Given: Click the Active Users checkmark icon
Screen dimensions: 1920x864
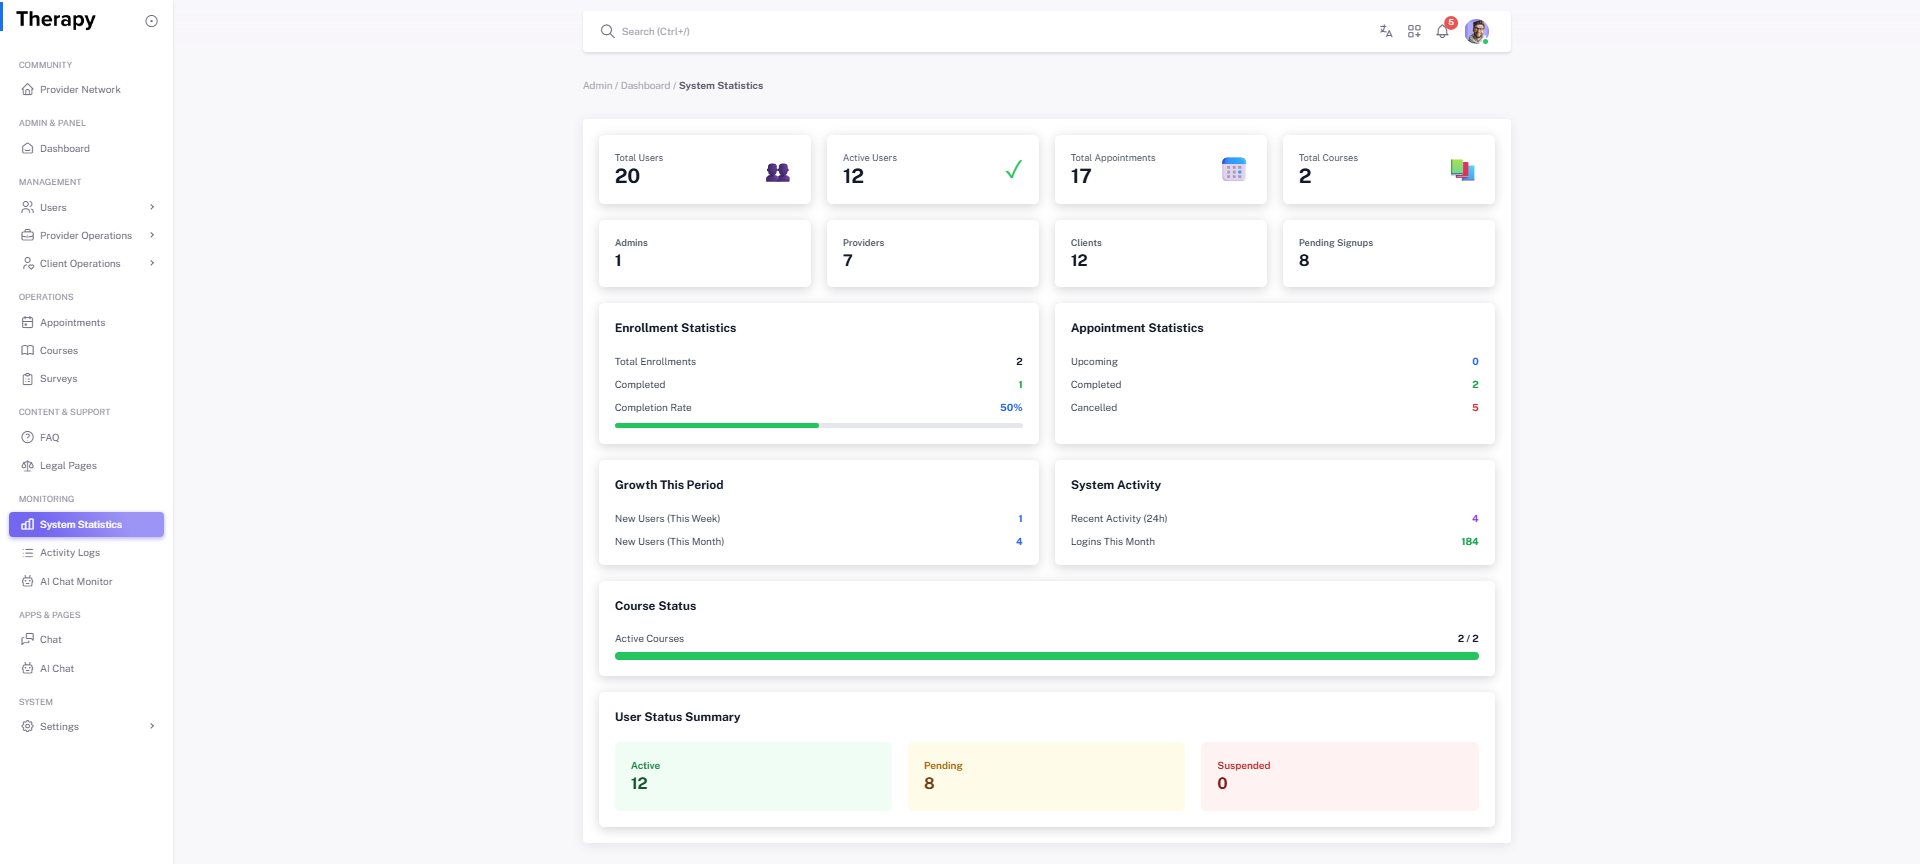Looking at the screenshot, I should [1013, 170].
